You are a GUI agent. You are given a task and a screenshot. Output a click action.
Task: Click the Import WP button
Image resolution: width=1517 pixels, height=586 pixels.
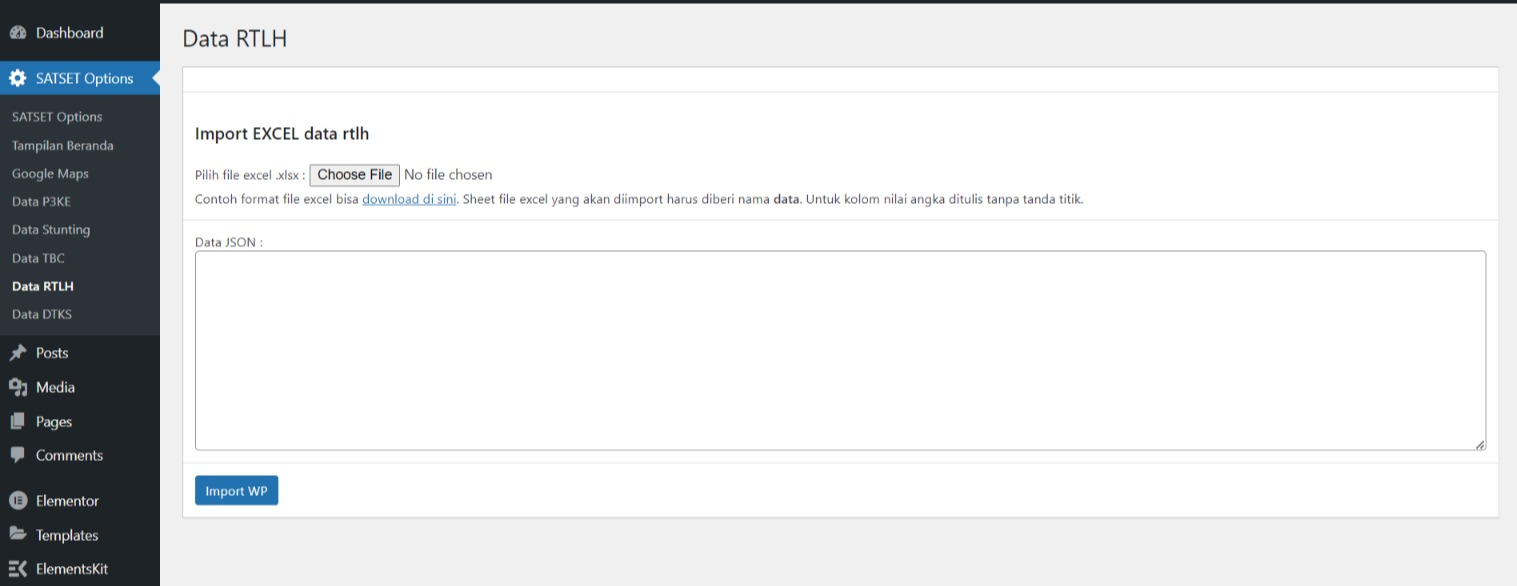pos(236,491)
